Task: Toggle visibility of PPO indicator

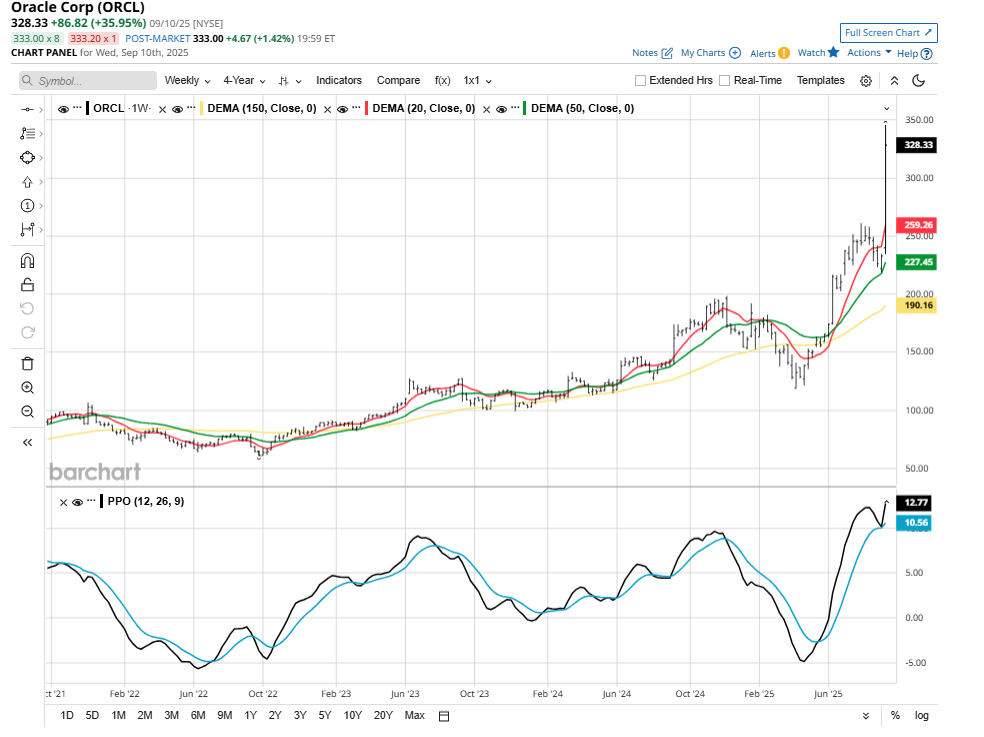Action: [78, 502]
